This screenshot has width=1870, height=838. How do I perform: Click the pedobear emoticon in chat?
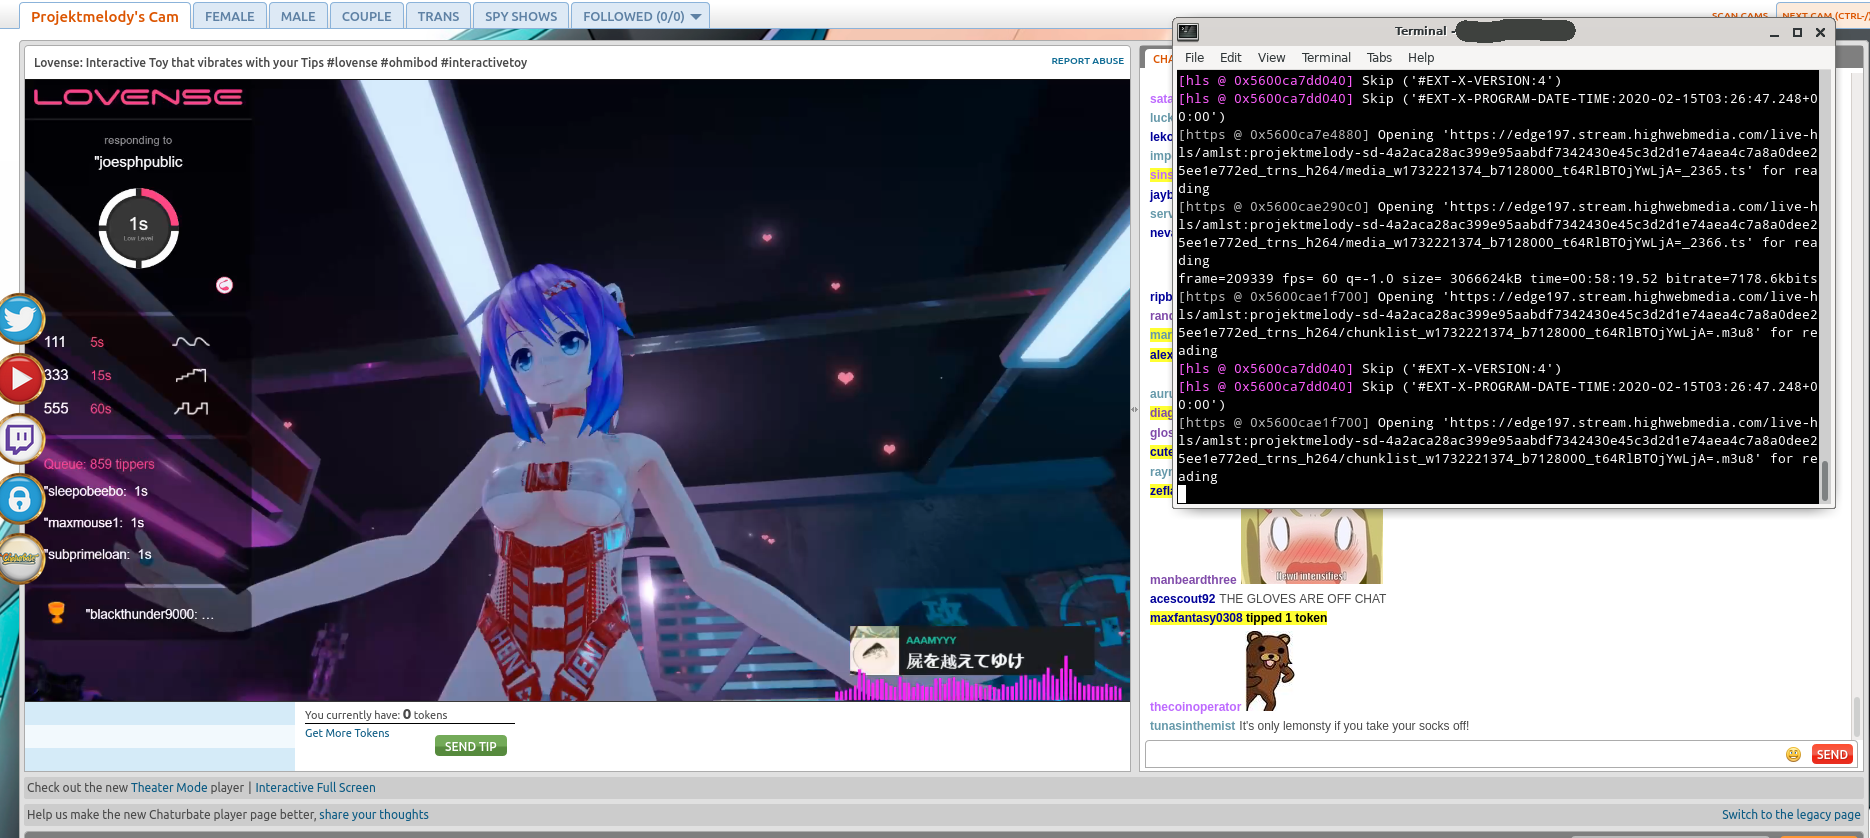pyautogui.click(x=1268, y=670)
